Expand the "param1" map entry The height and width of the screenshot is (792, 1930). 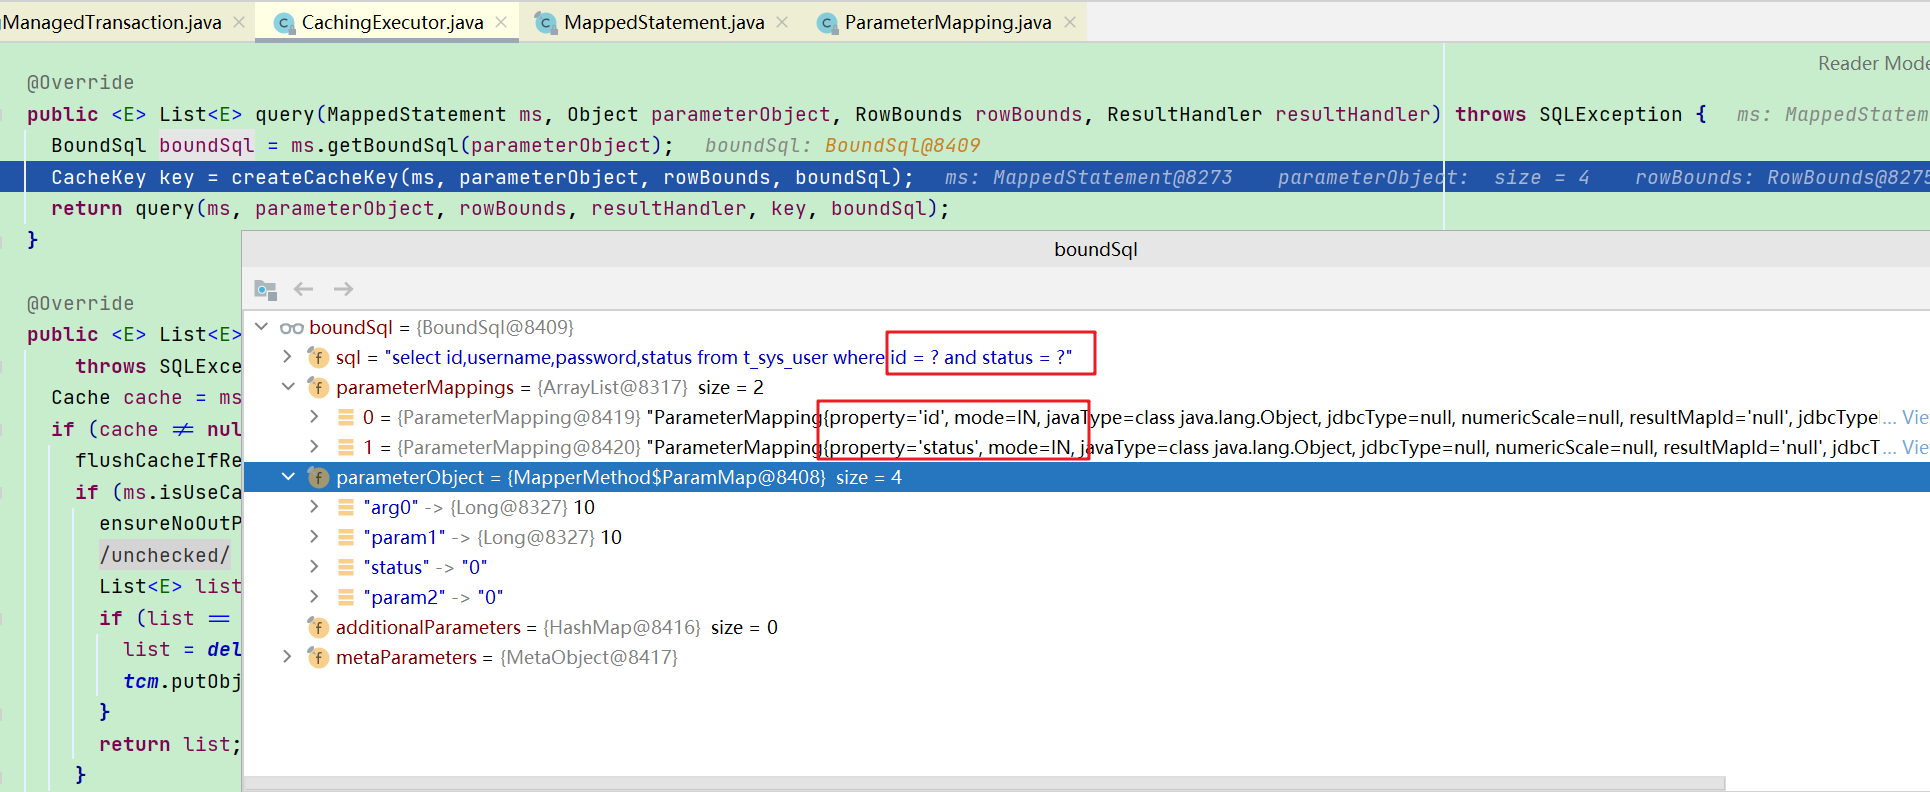click(x=314, y=537)
